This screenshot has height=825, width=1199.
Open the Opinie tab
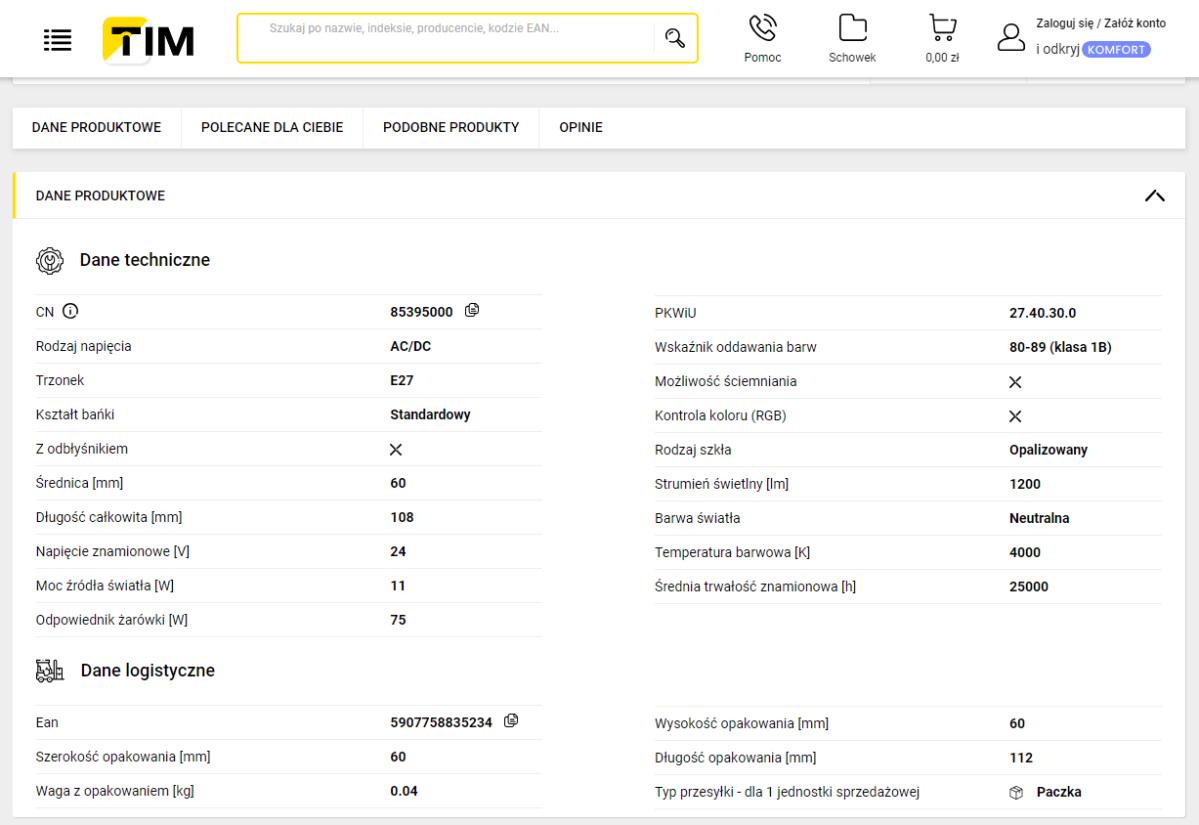pos(580,128)
